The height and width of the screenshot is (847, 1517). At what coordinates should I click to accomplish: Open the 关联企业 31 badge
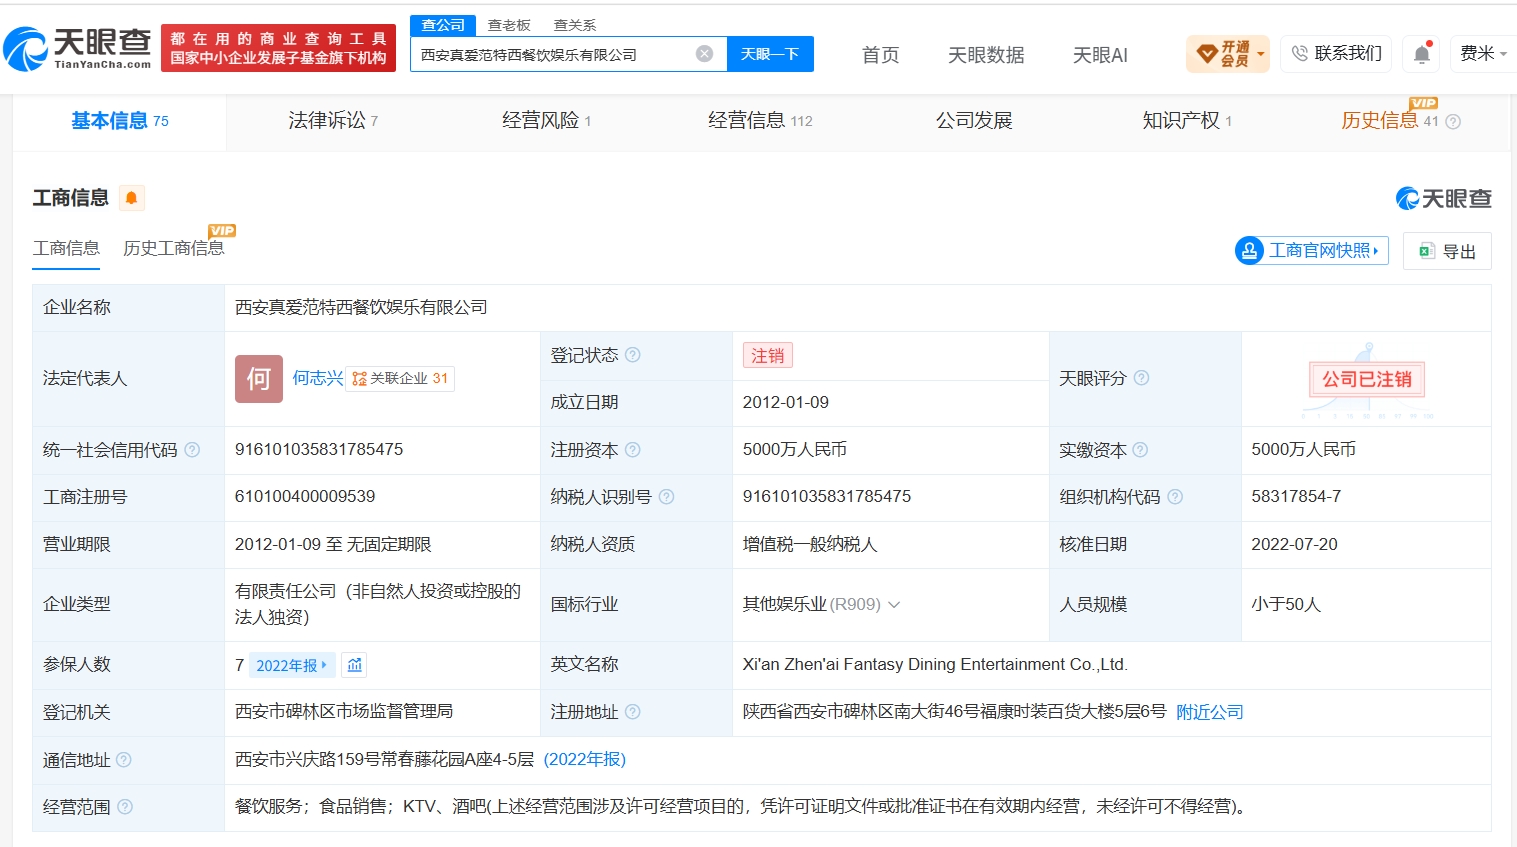(400, 379)
